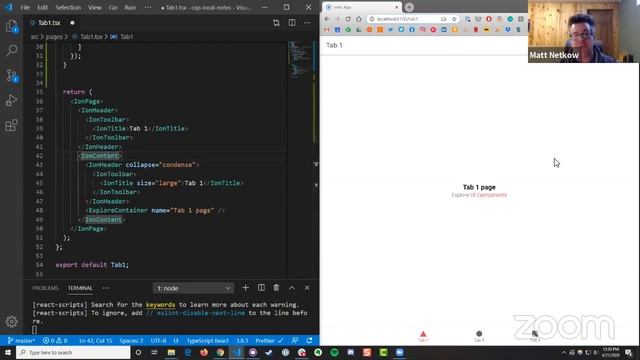Click 'UTF-8' encoding in status bar
This screenshot has width=640, height=360.
(x=158, y=340)
